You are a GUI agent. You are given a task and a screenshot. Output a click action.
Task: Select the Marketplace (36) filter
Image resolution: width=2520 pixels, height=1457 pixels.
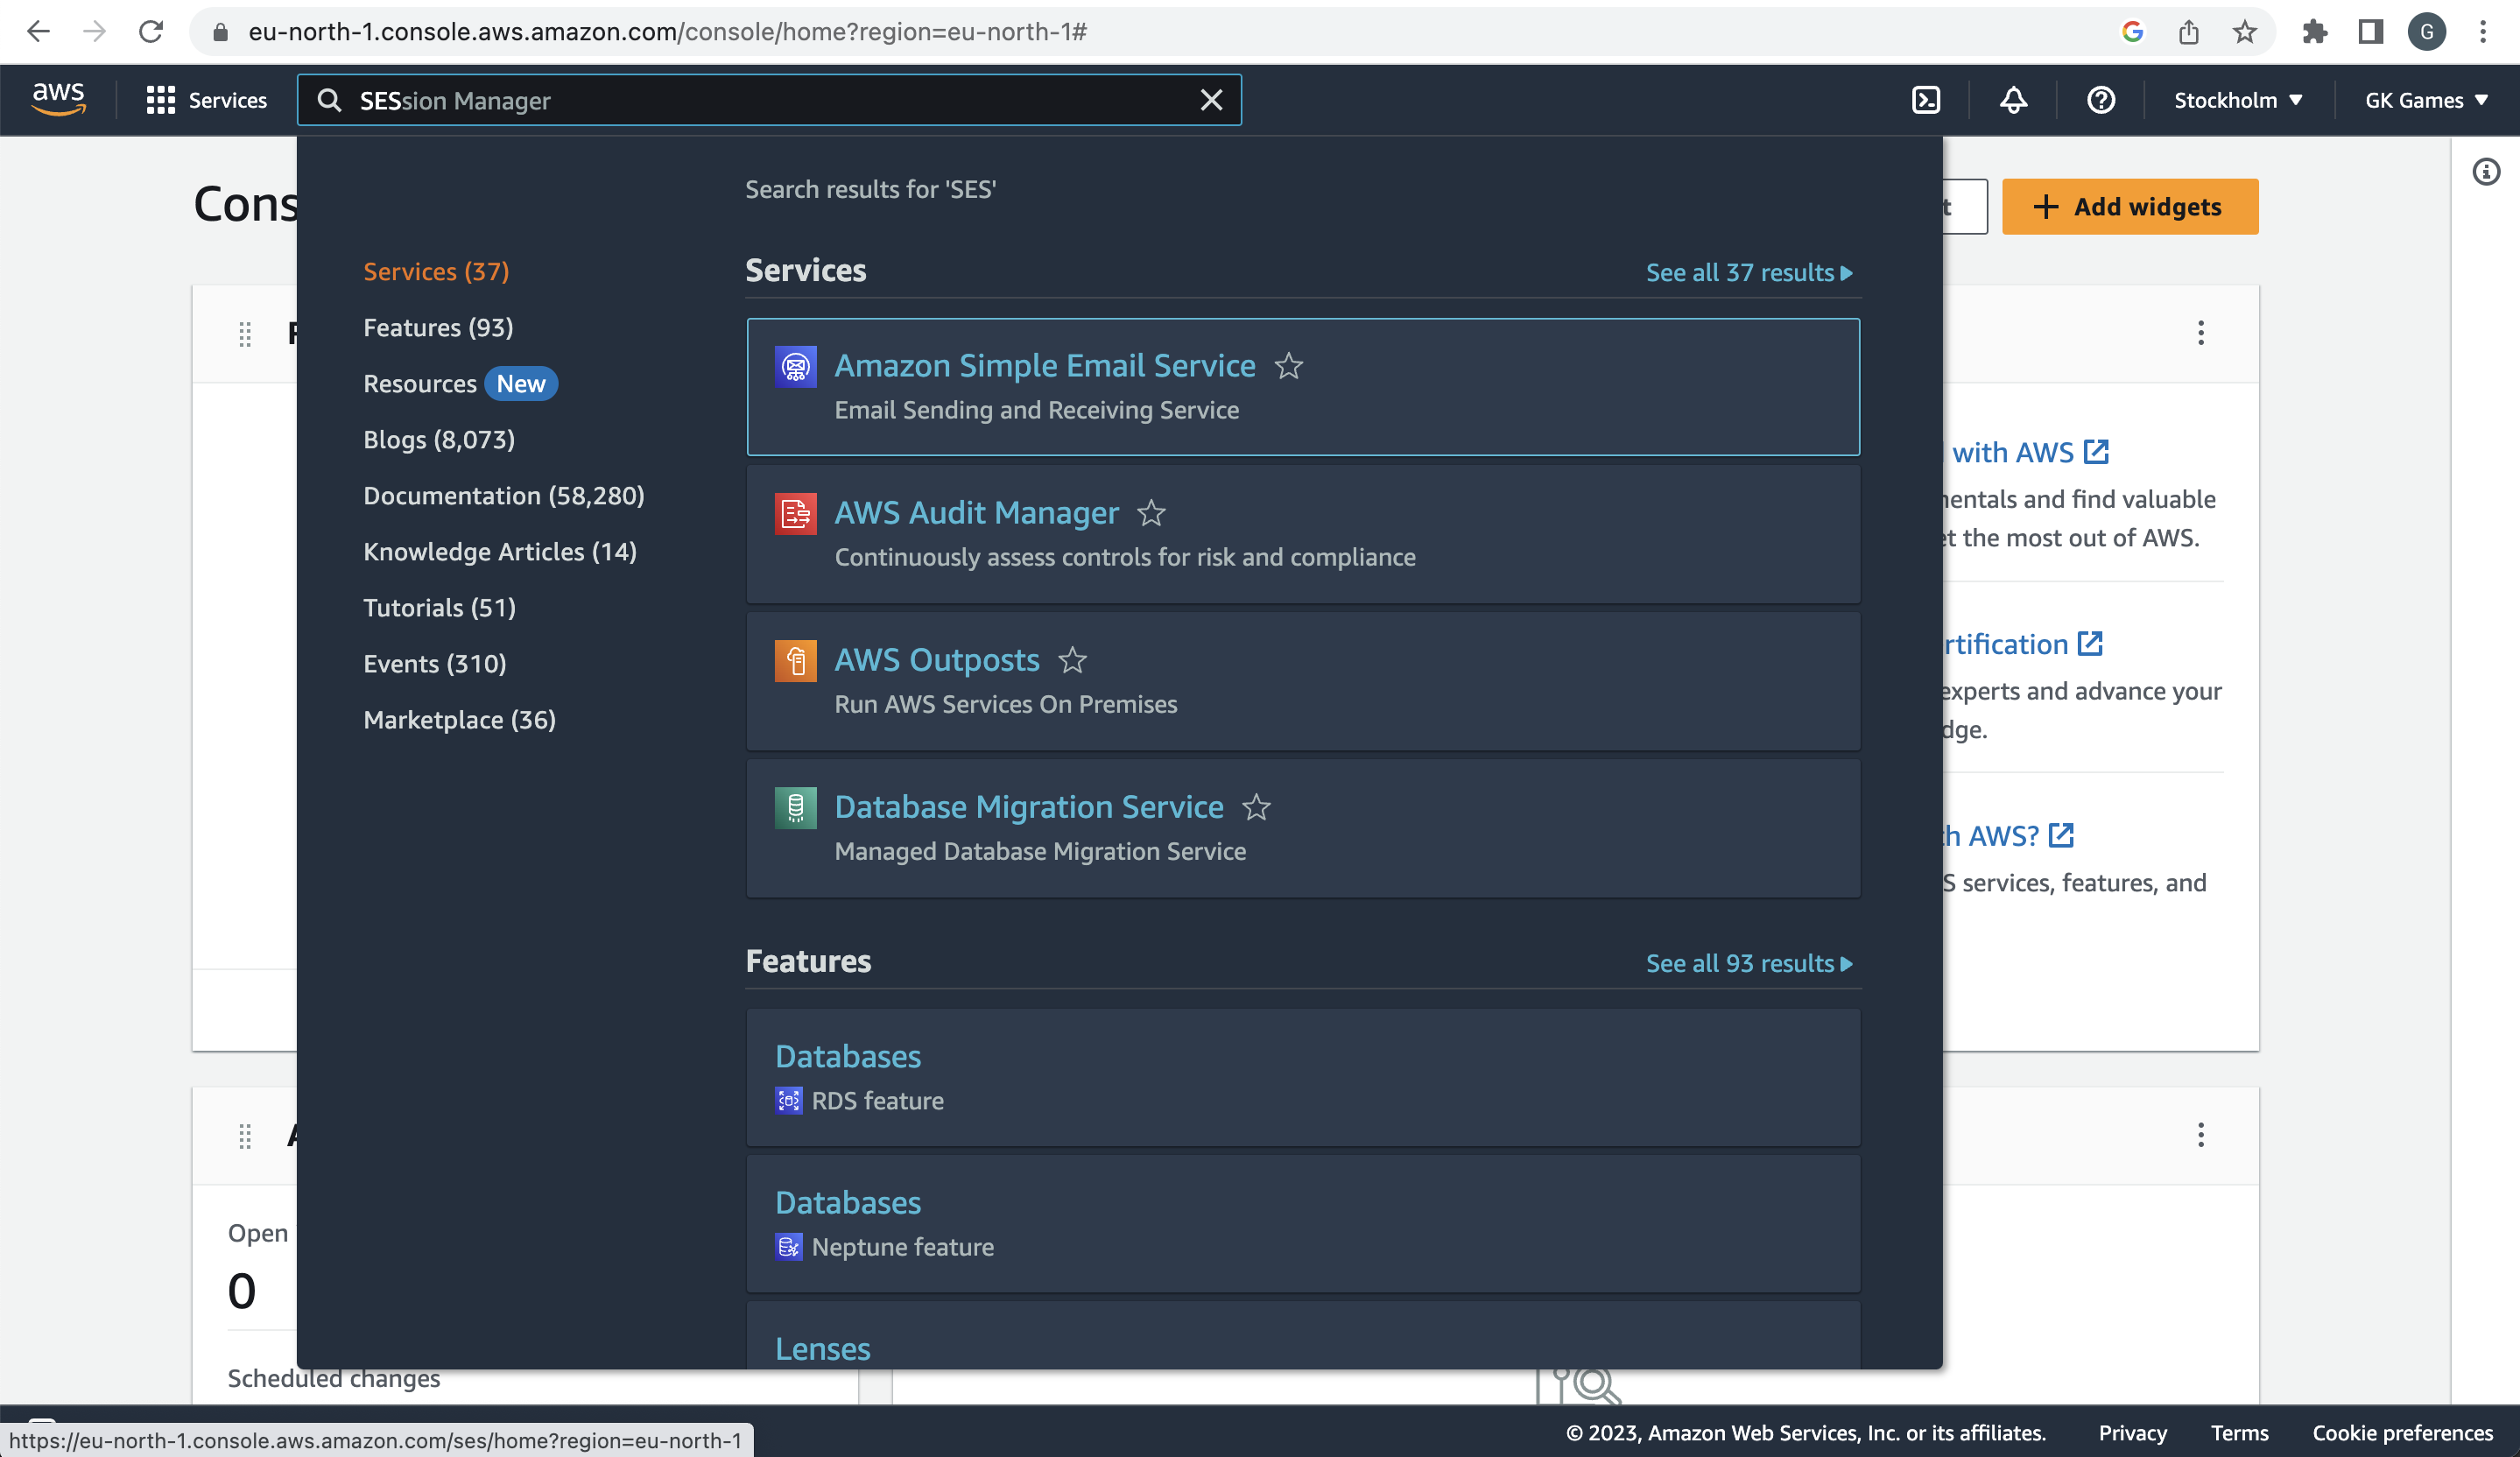point(459,719)
